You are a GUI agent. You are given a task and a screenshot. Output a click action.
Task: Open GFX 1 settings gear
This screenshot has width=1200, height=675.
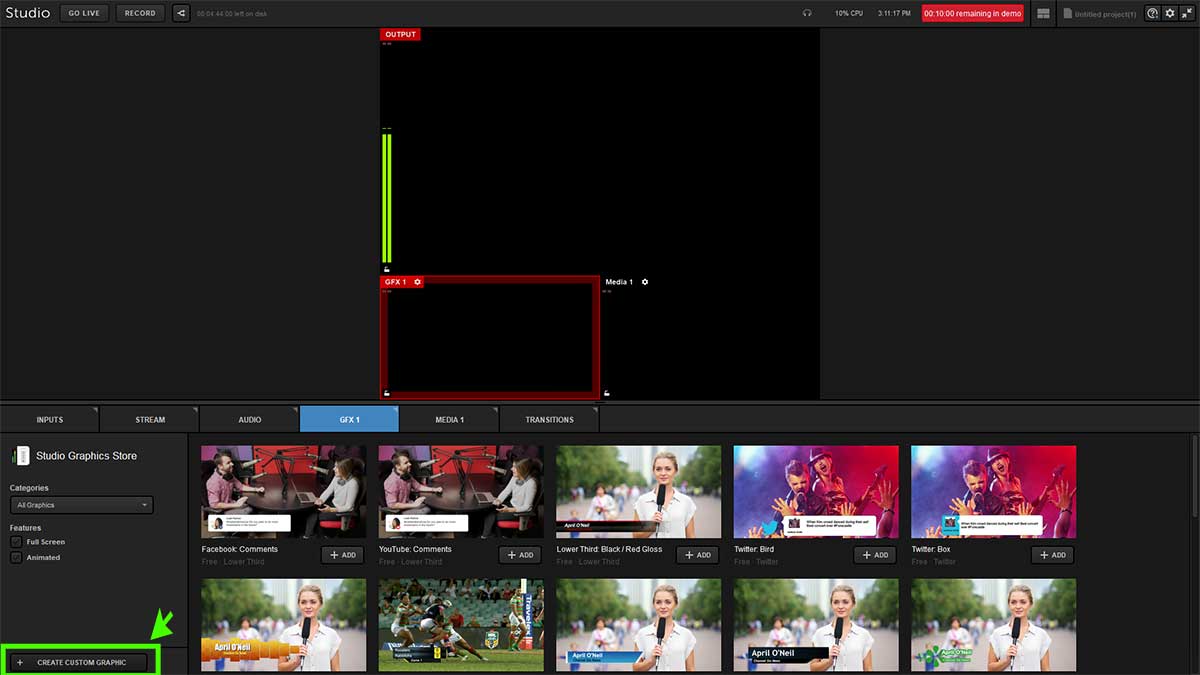[418, 282]
